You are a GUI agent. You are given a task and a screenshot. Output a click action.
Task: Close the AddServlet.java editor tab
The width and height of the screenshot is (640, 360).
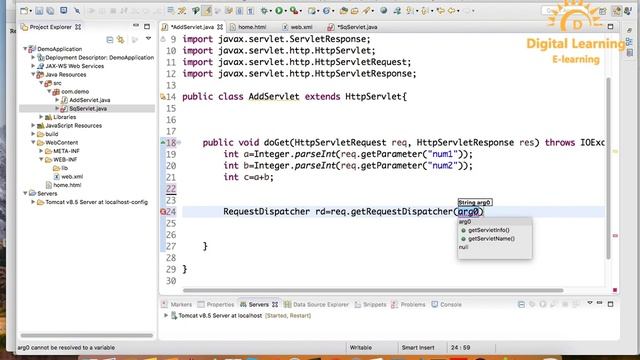[x=220, y=27]
